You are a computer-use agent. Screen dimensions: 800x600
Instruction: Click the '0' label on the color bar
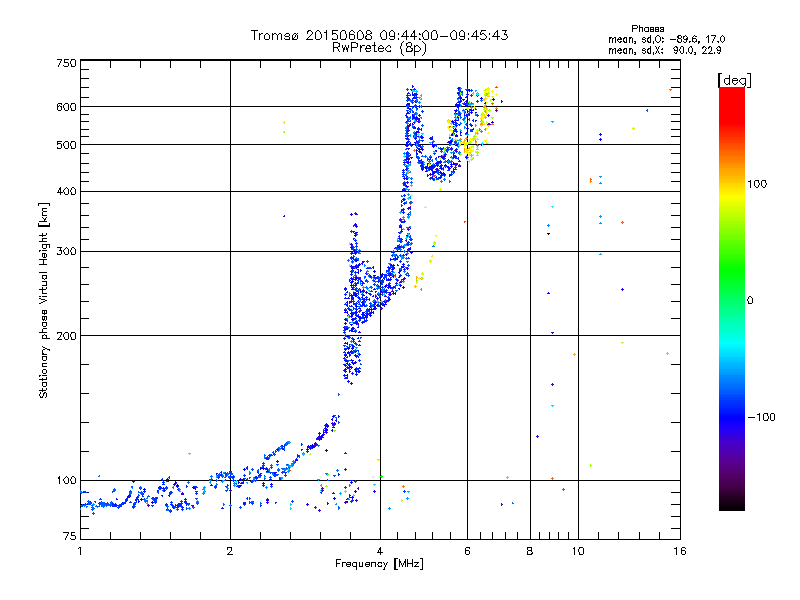(x=749, y=301)
